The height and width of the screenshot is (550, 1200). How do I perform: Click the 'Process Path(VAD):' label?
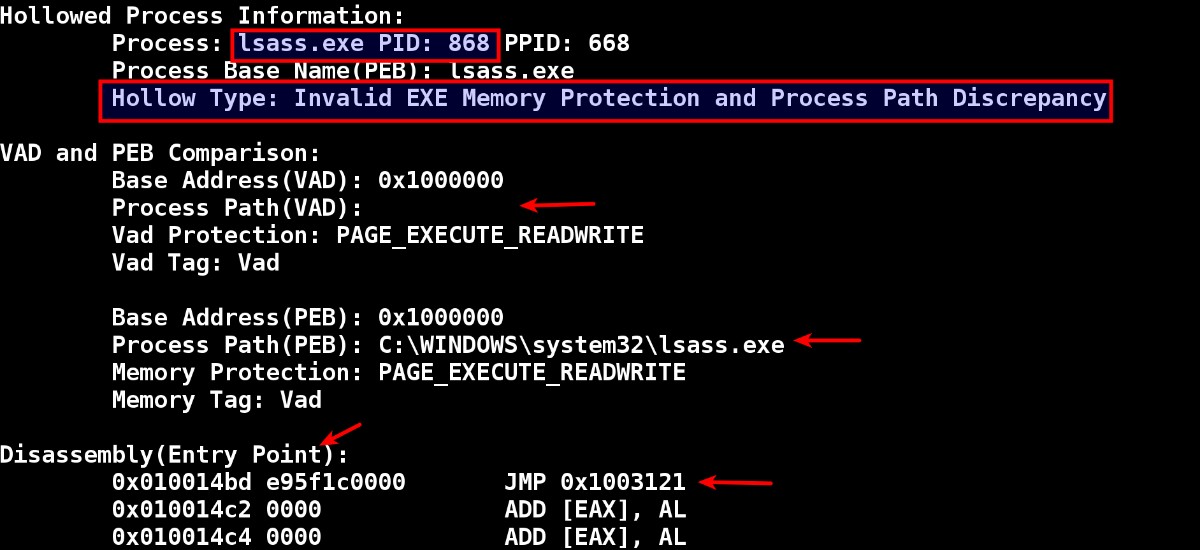[x=236, y=208]
